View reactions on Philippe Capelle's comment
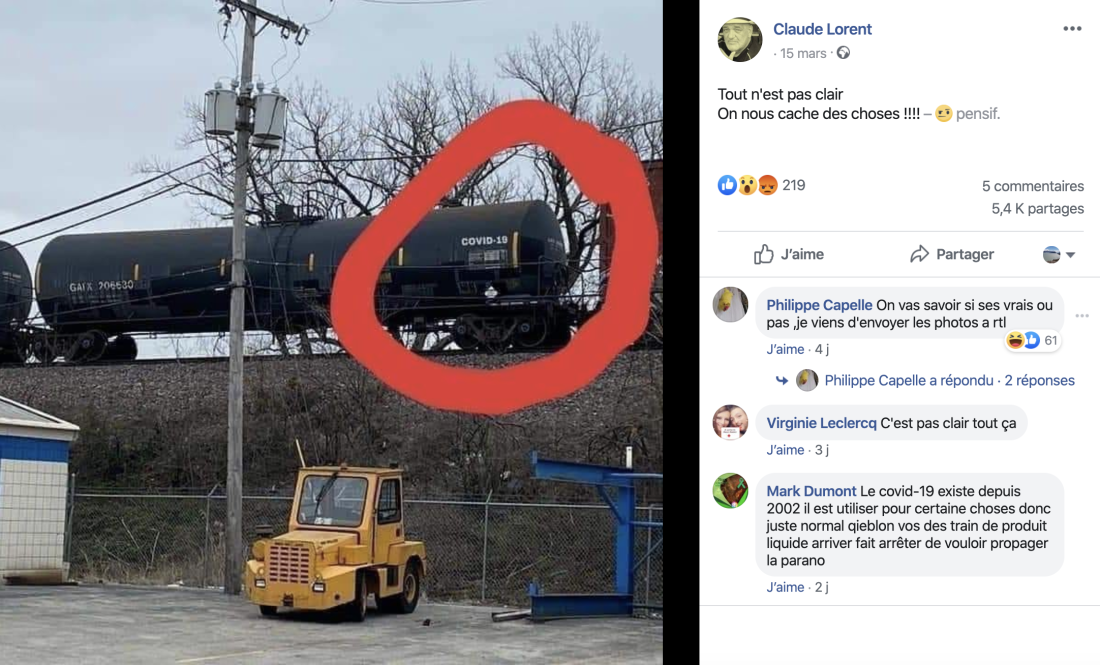 [x=1032, y=340]
